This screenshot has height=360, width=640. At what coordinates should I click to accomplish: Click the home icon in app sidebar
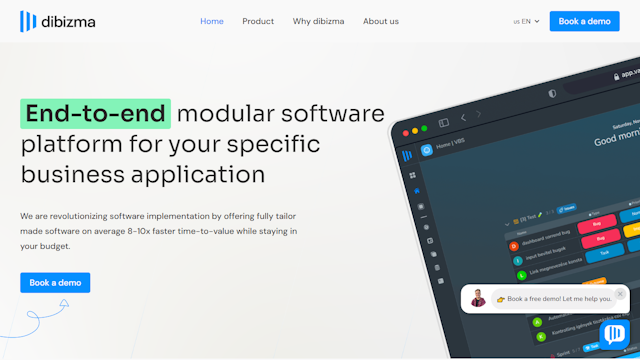417,191
